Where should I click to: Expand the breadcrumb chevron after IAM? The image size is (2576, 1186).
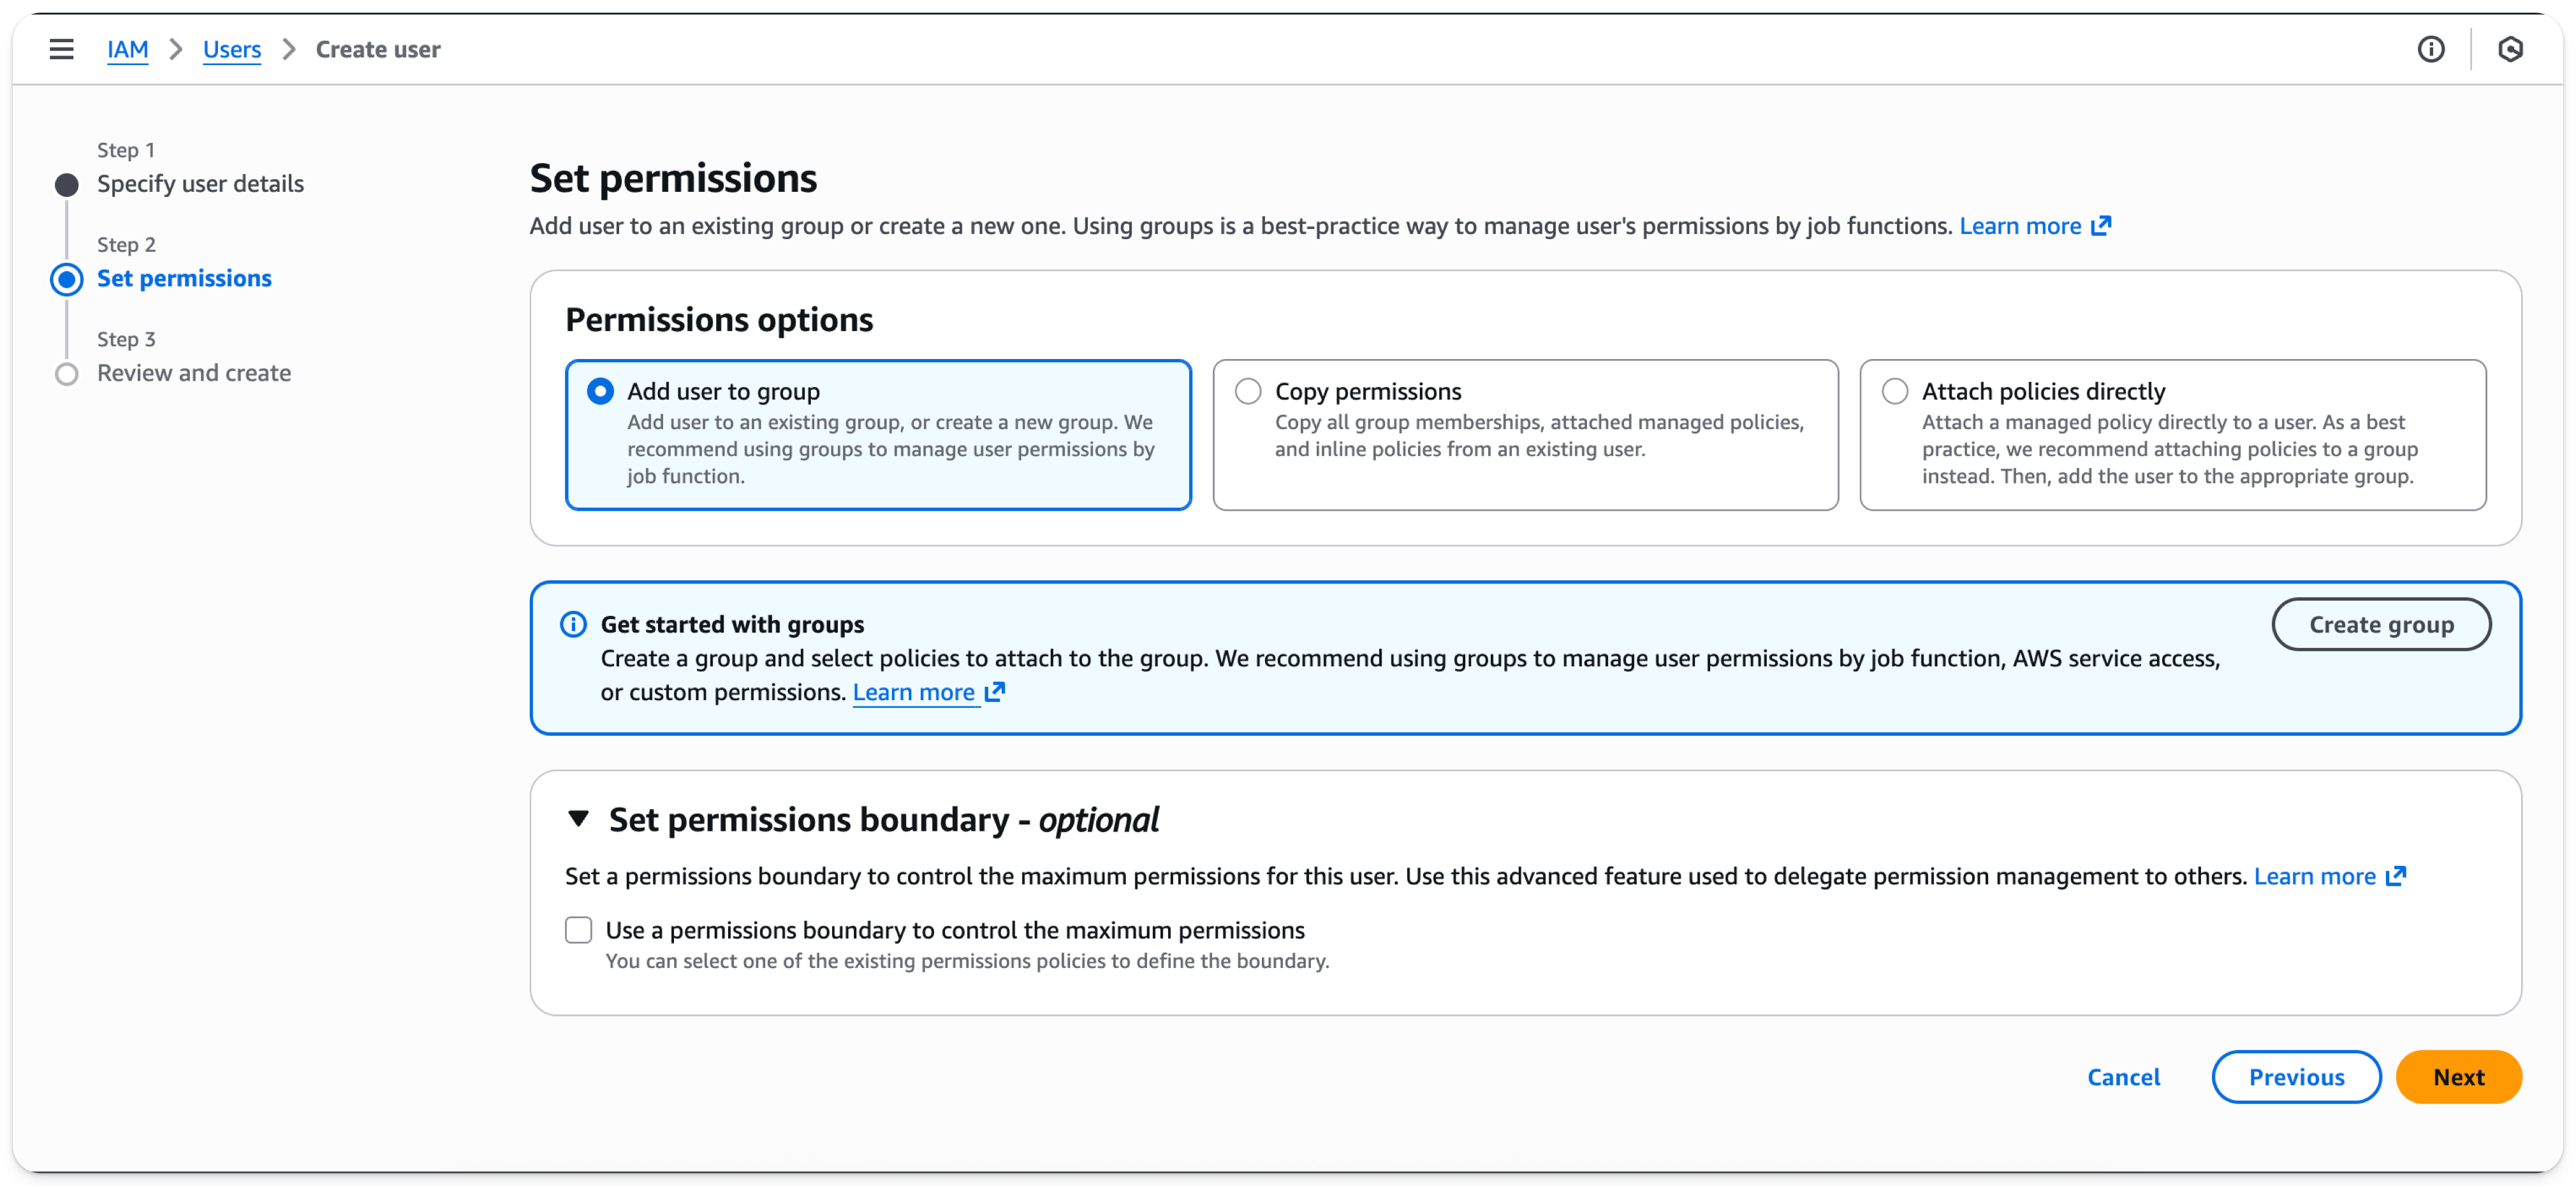176,49
